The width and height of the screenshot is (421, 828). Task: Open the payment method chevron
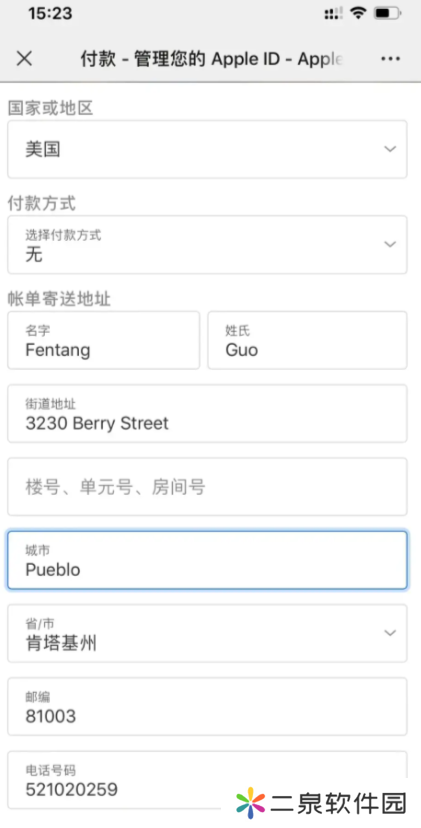[x=390, y=244]
